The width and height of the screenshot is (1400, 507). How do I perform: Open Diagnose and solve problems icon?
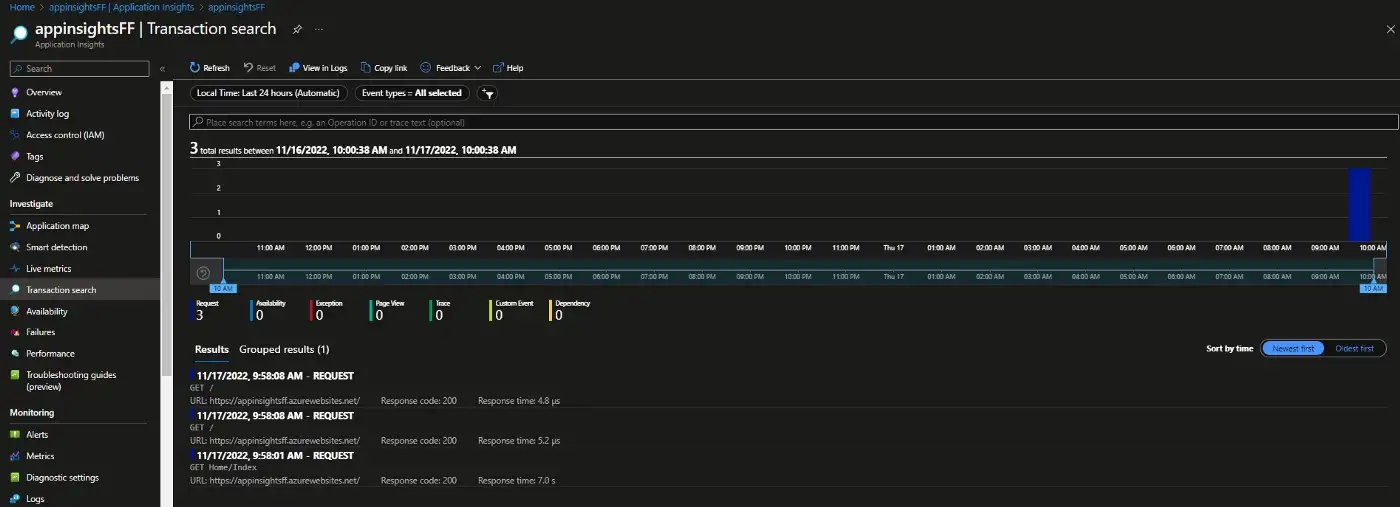[15, 178]
